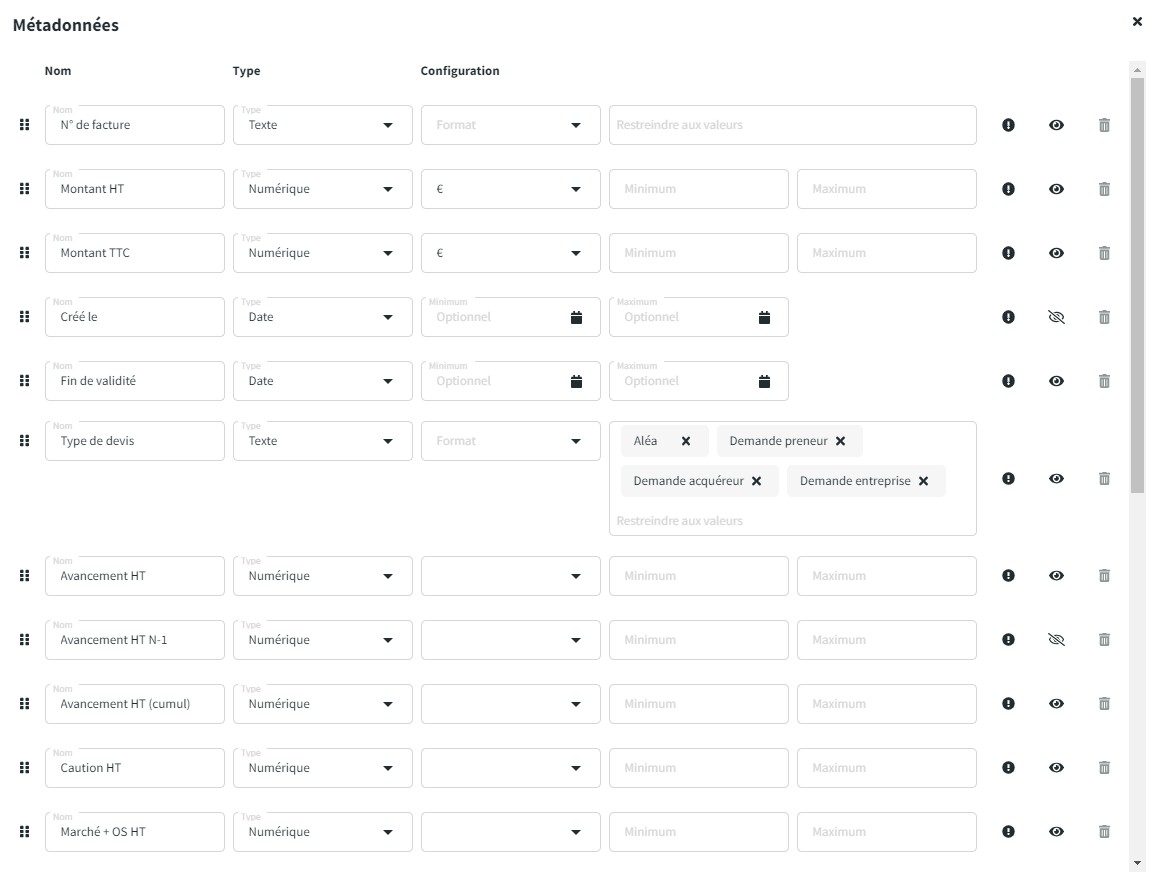Hide the Montant TTC field
Image resolution: width=1161 pixels, height=887 pixels.
1056,253
